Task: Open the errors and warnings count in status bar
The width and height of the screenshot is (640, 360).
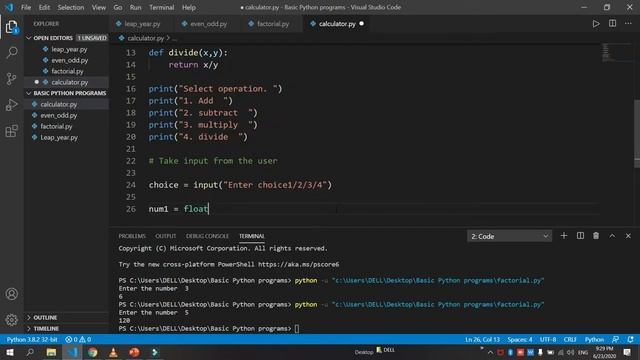Action: click(x=78, y=340)
